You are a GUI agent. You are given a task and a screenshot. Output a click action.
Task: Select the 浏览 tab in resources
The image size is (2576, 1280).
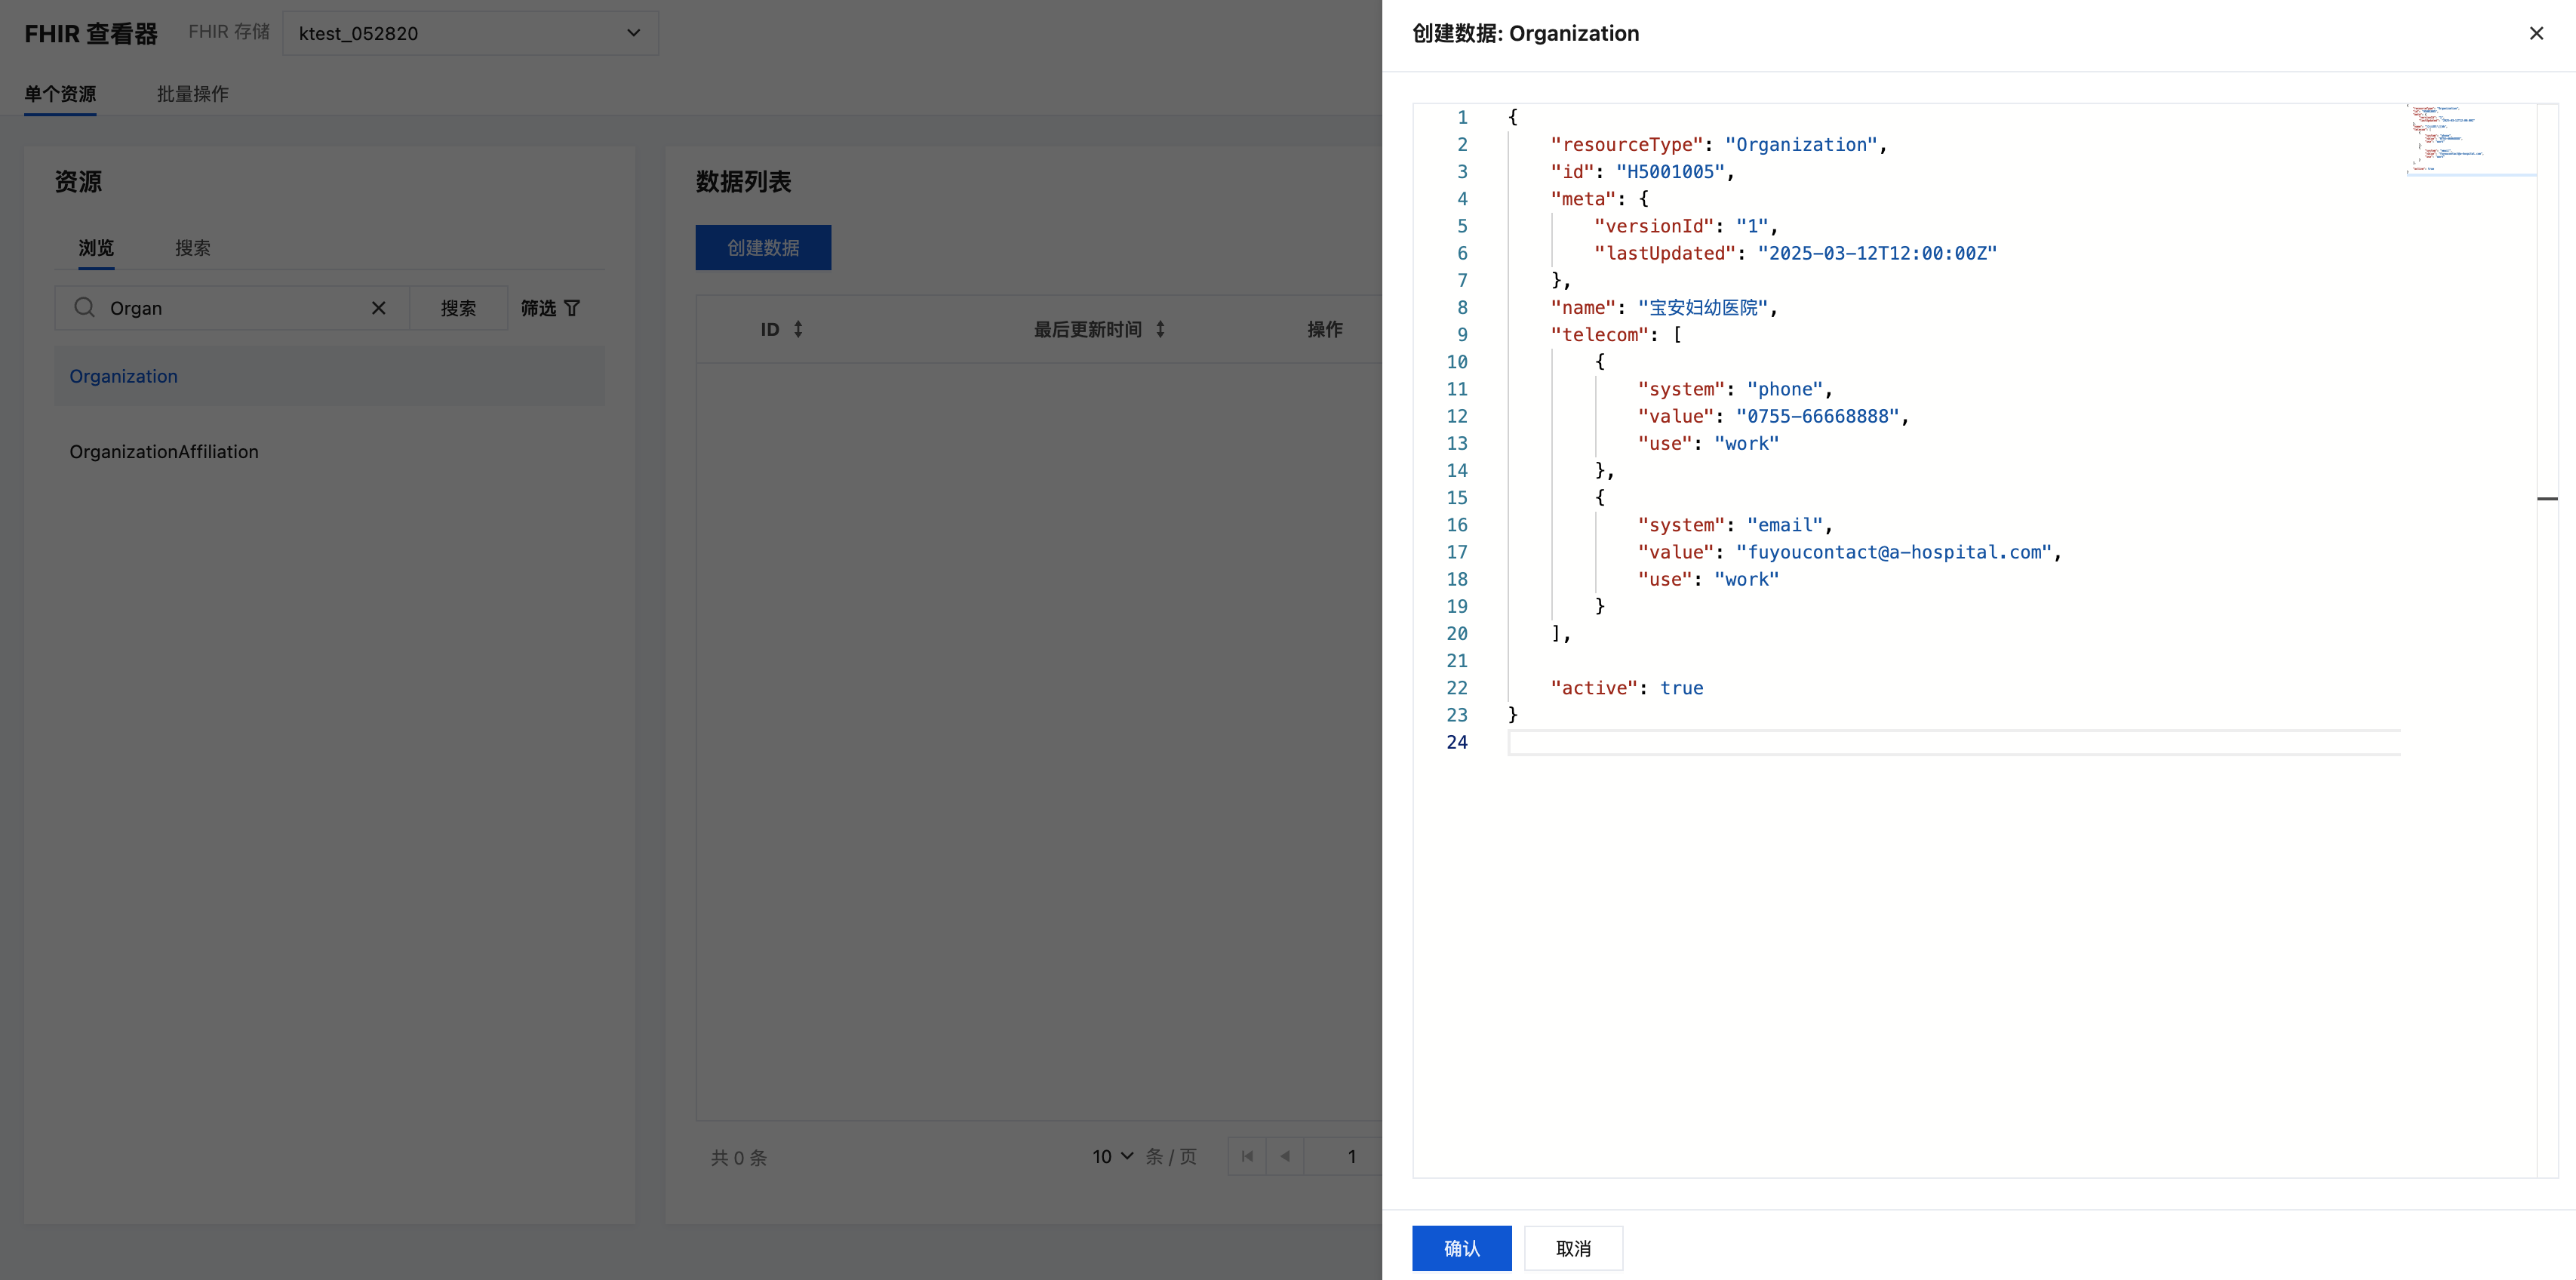[x=96, y=248]
